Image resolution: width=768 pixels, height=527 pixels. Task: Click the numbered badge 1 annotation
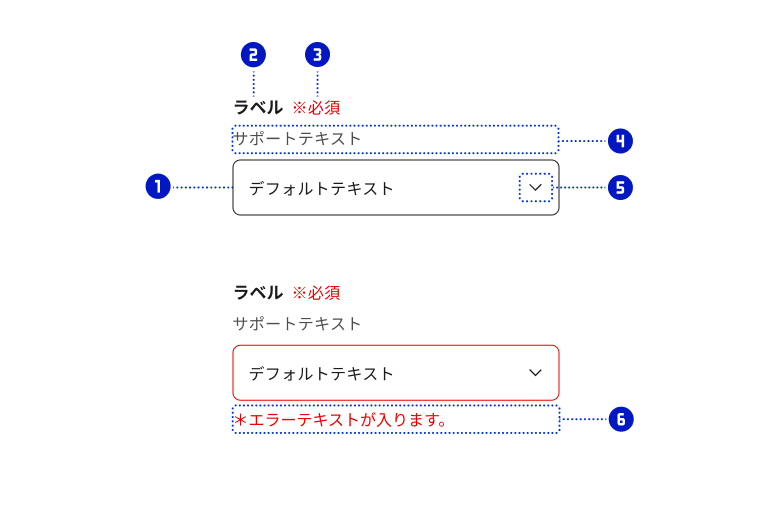coord(158,187)
